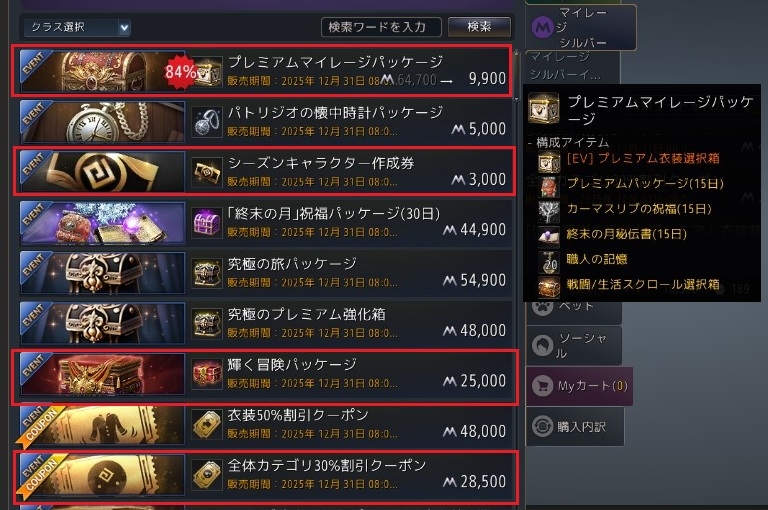Image resolution: width=768 pixels, height=510 pixels.
Task: Click the purple 「終末の月」祝福パッケージ chest icon
Action: (206, 222)
